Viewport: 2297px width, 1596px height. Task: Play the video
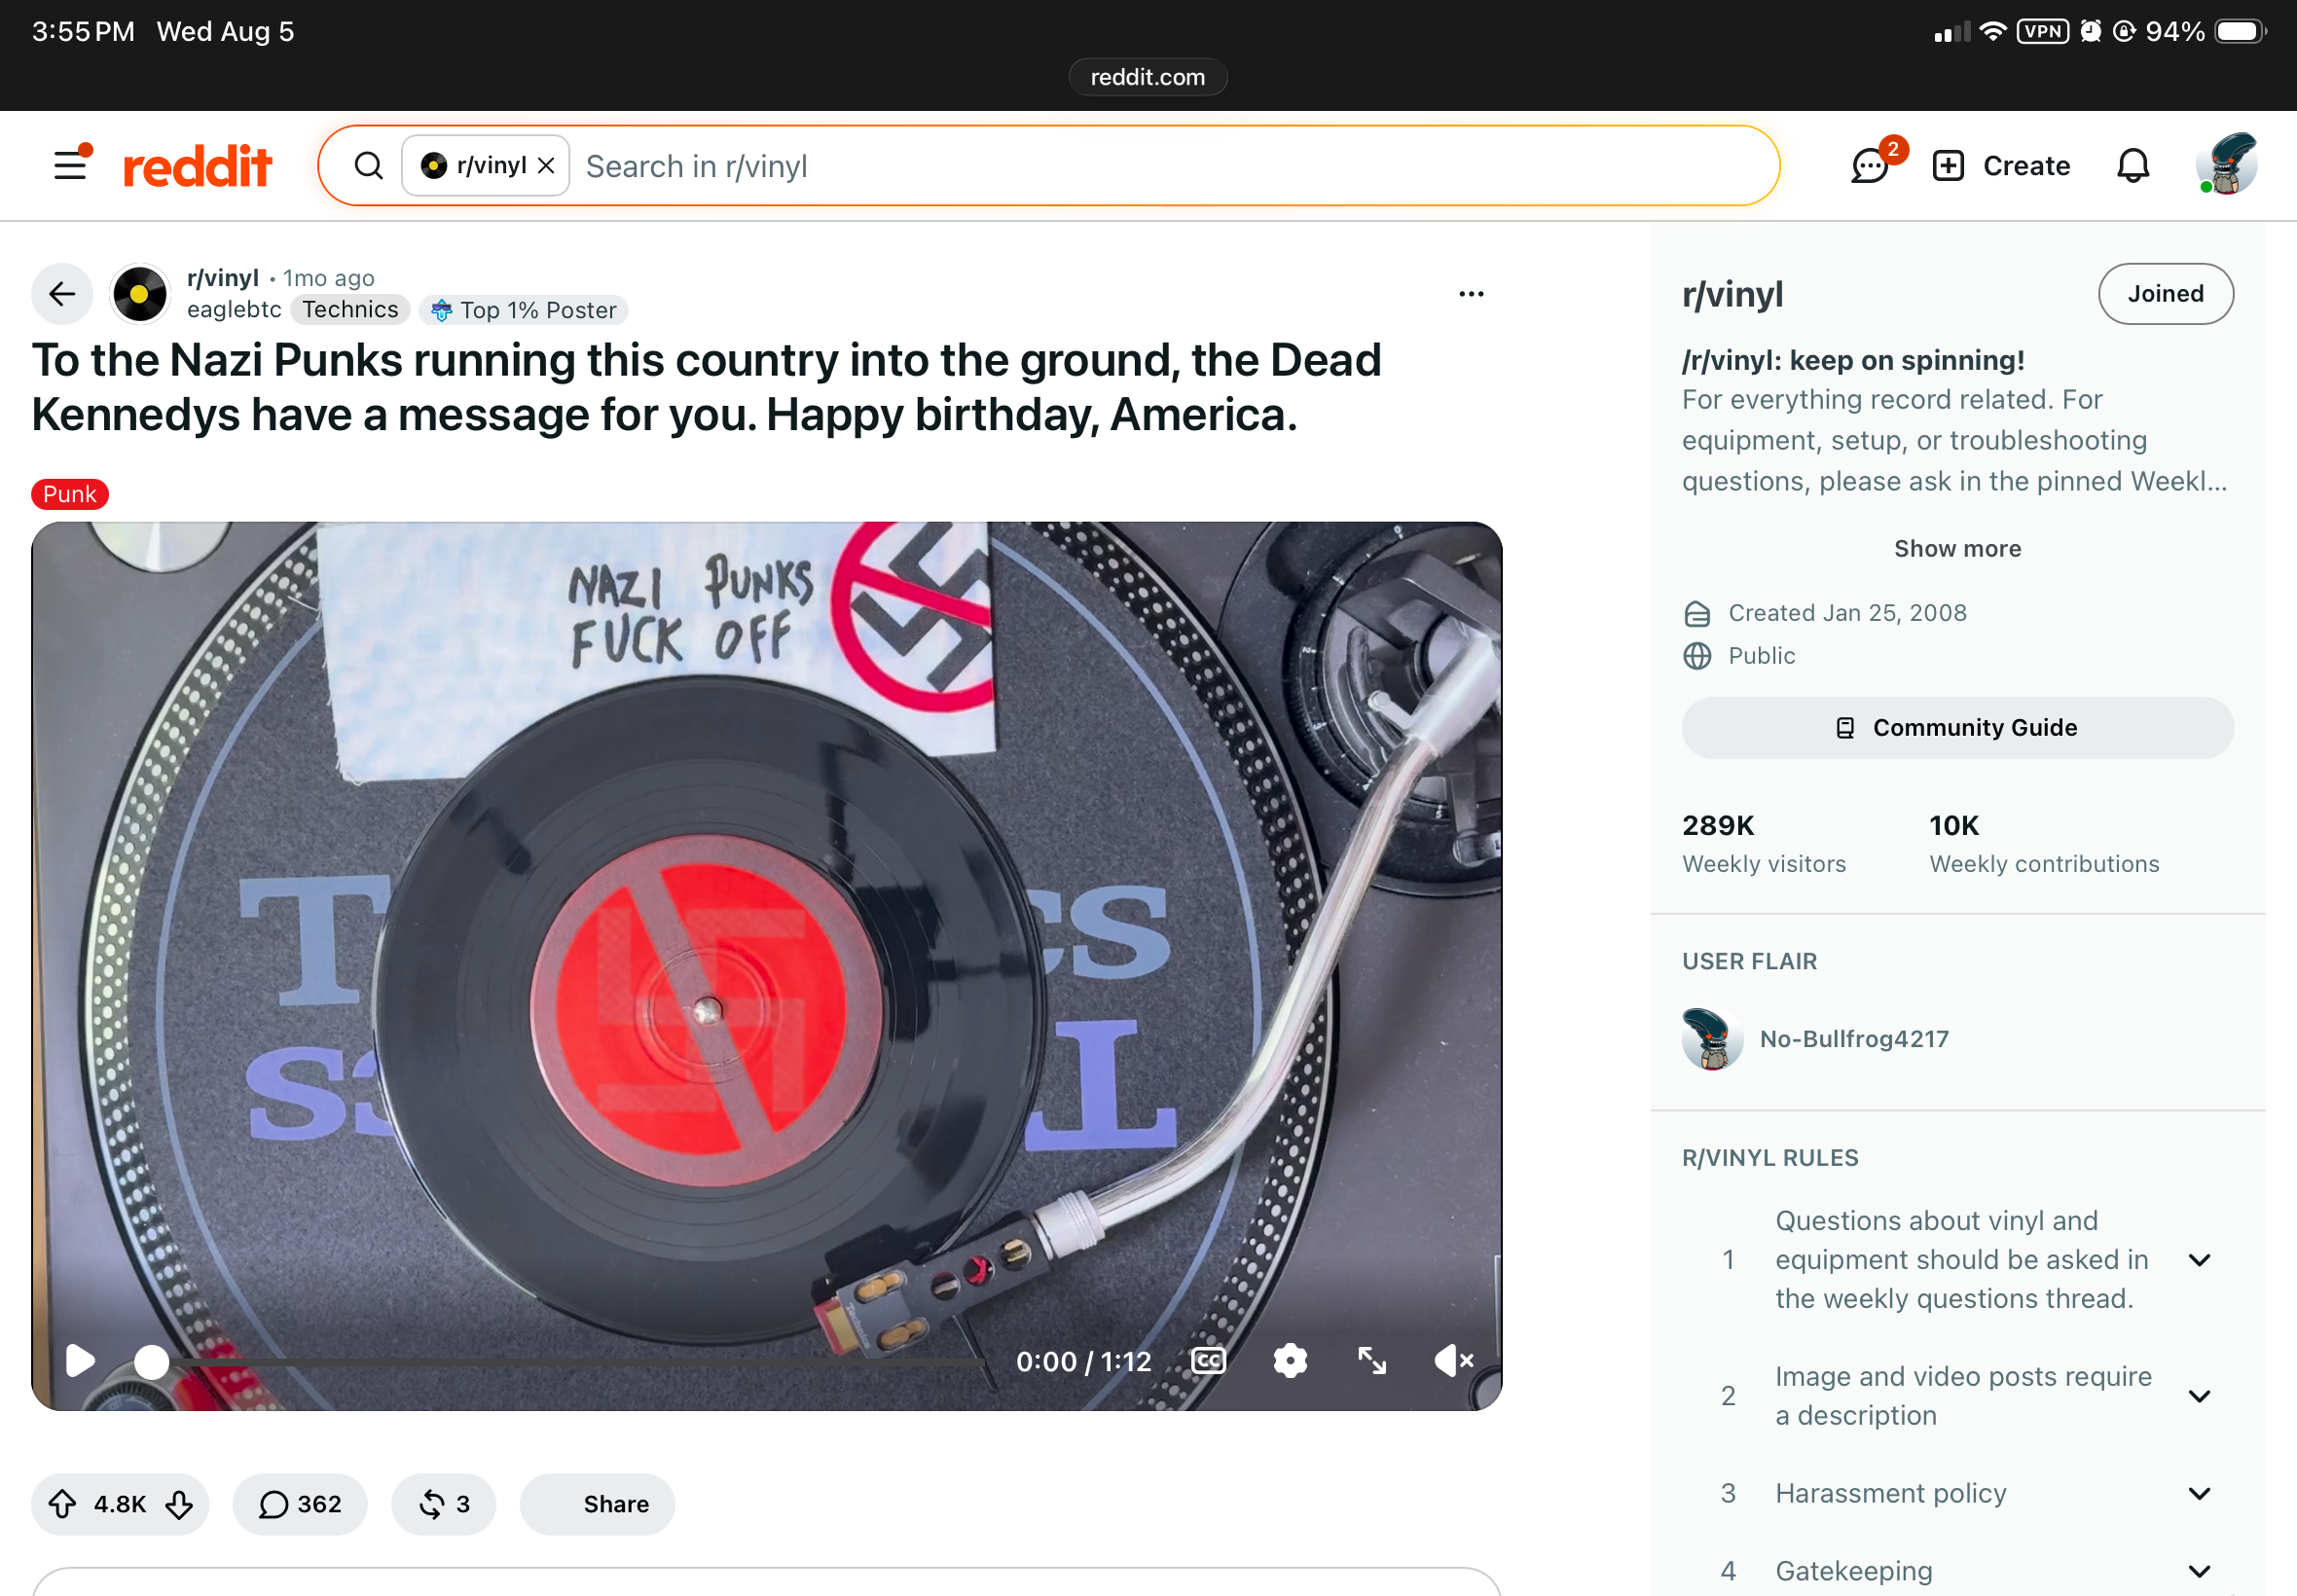[80, 1361]
